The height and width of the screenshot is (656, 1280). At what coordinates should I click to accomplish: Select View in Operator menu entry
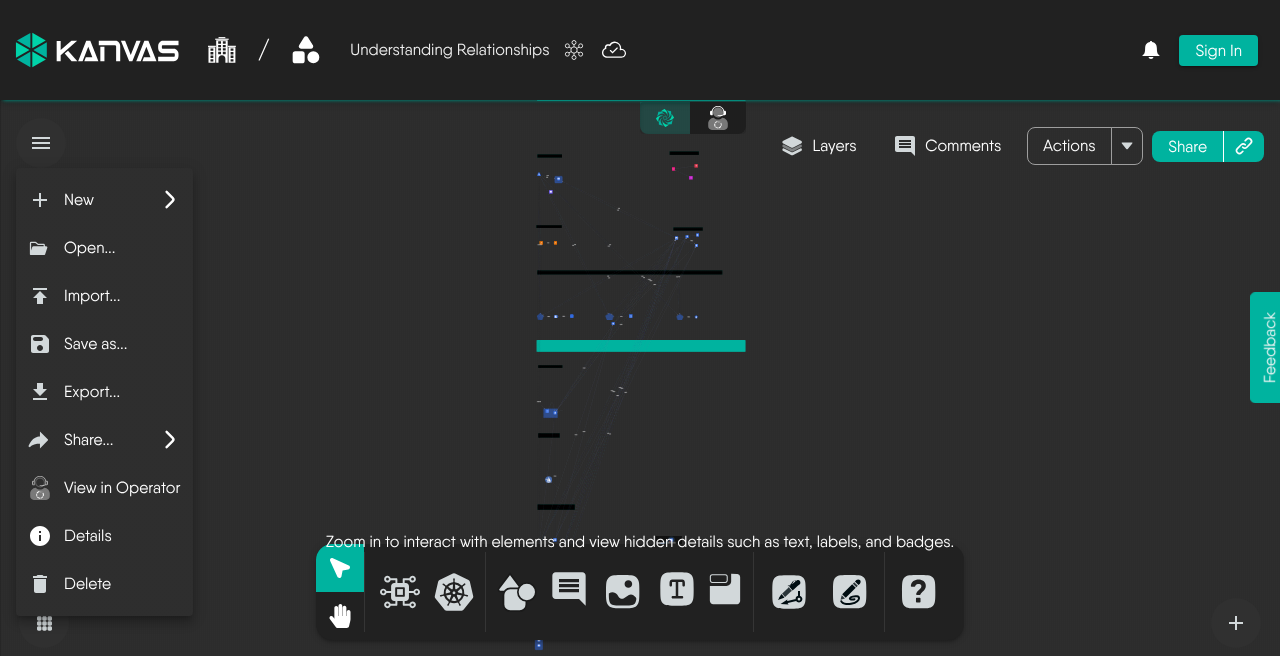coord(104,488)
